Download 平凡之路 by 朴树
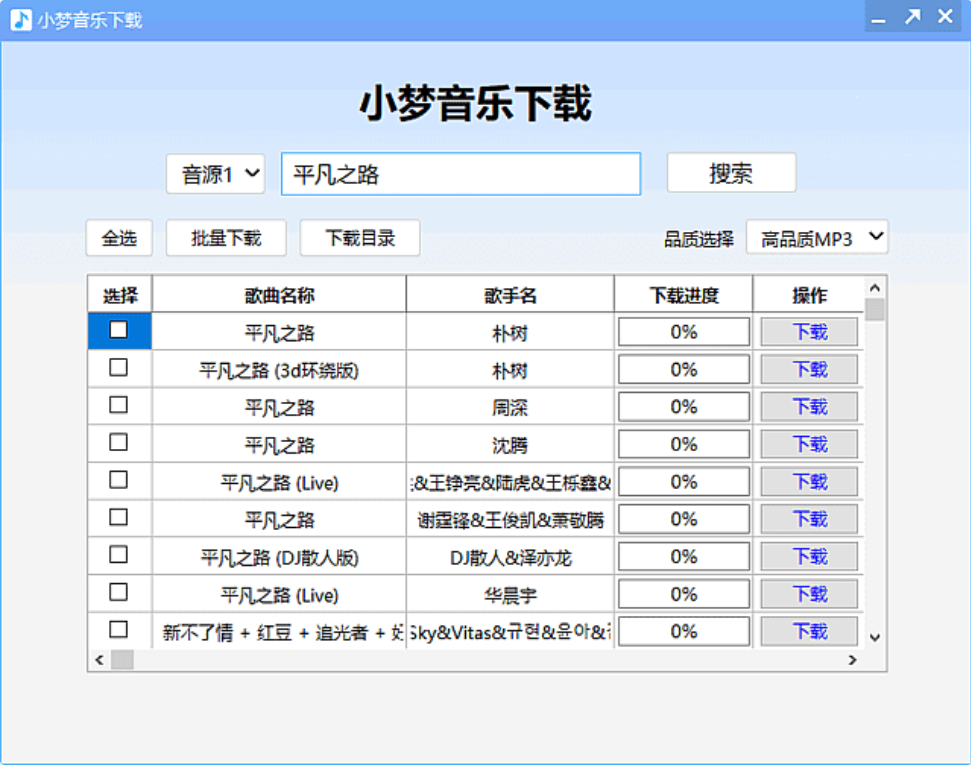Screen dimensions: 971x765 (808, 331)
